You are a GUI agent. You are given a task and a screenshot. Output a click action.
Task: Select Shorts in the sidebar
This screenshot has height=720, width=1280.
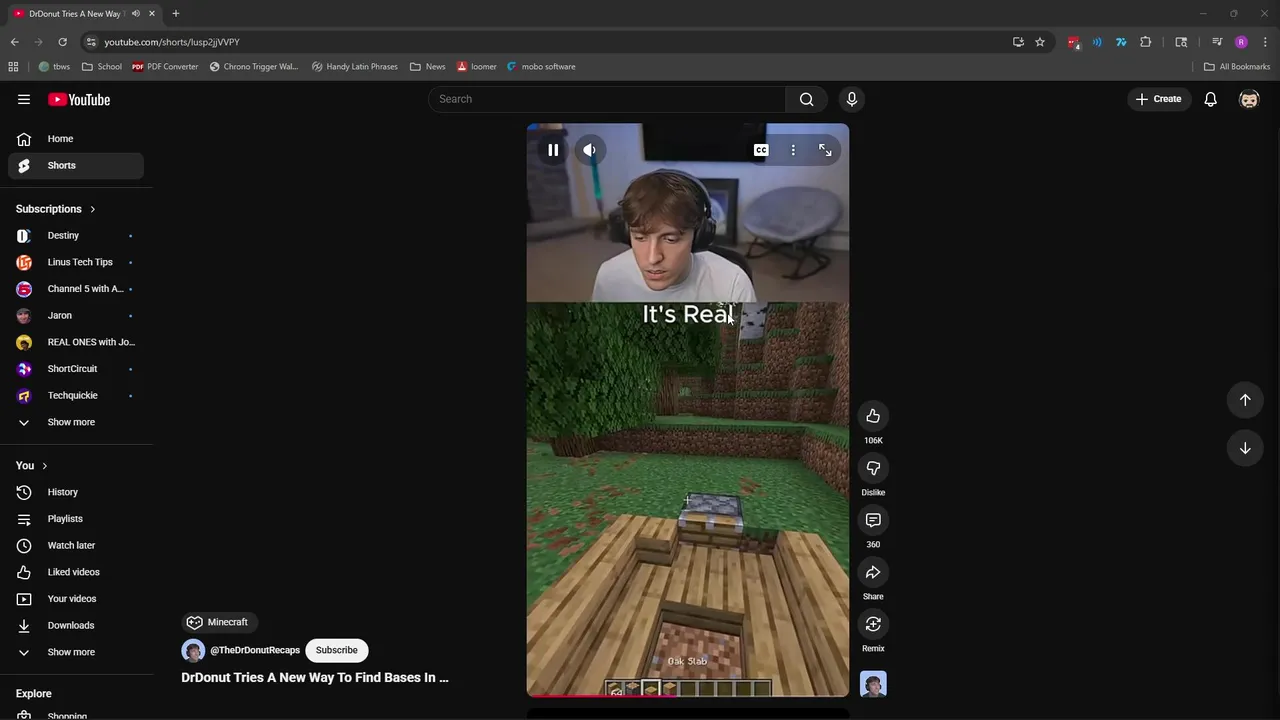(76, 165)
